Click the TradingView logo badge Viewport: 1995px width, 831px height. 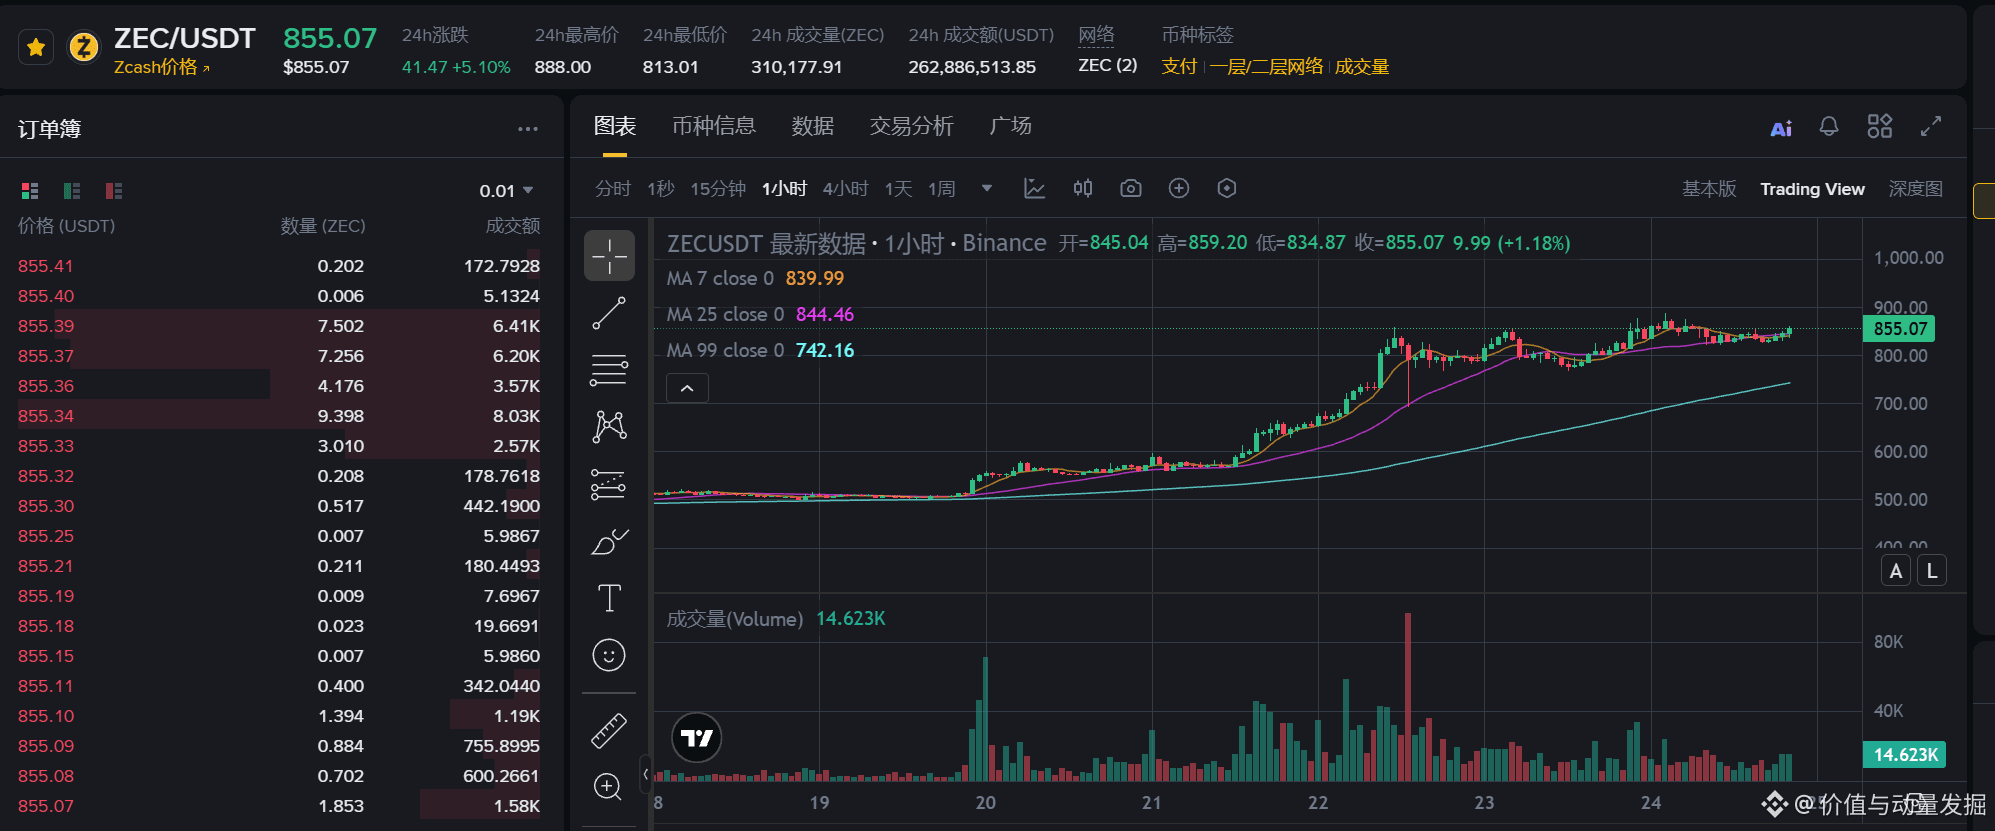click(x=696, y=738)
